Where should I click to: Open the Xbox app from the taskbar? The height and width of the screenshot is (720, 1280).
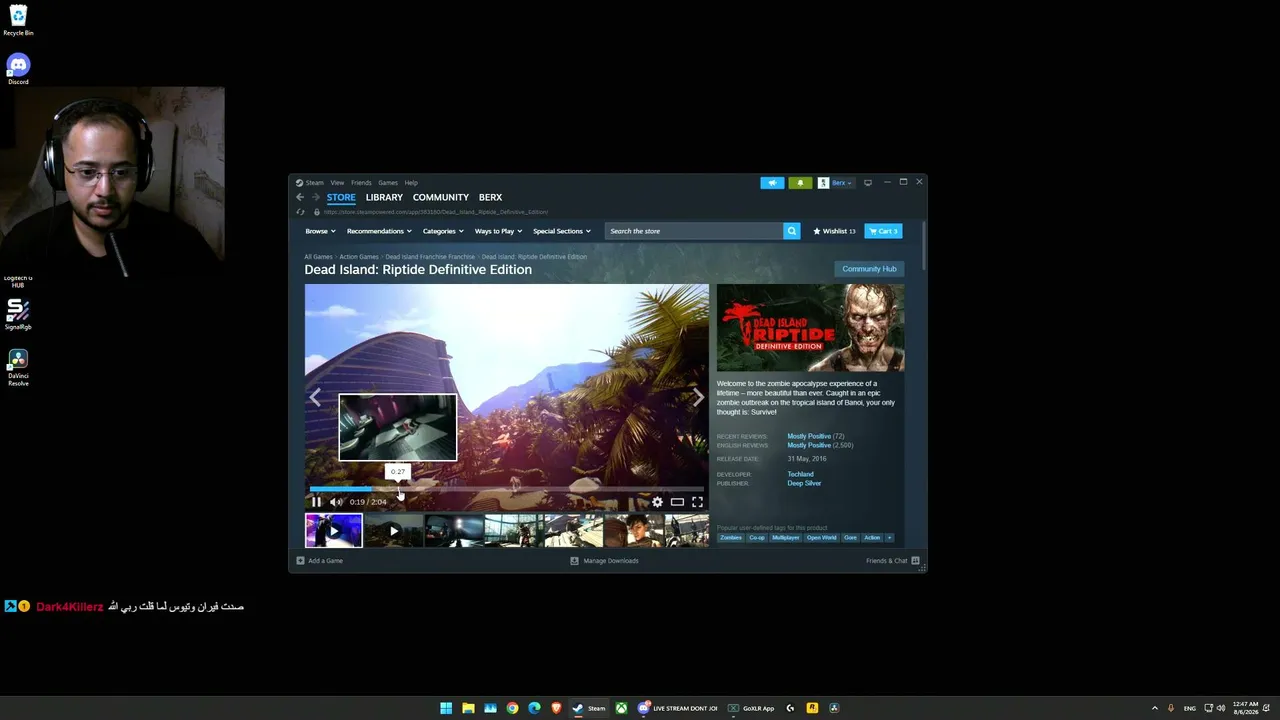point(621,708)
